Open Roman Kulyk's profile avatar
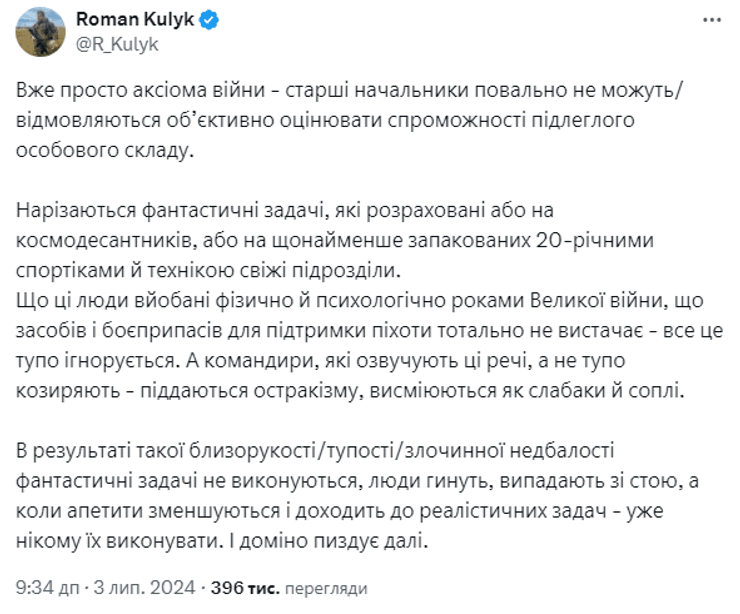This screenshot has width=740, height=614. click(x=37, y=31)
